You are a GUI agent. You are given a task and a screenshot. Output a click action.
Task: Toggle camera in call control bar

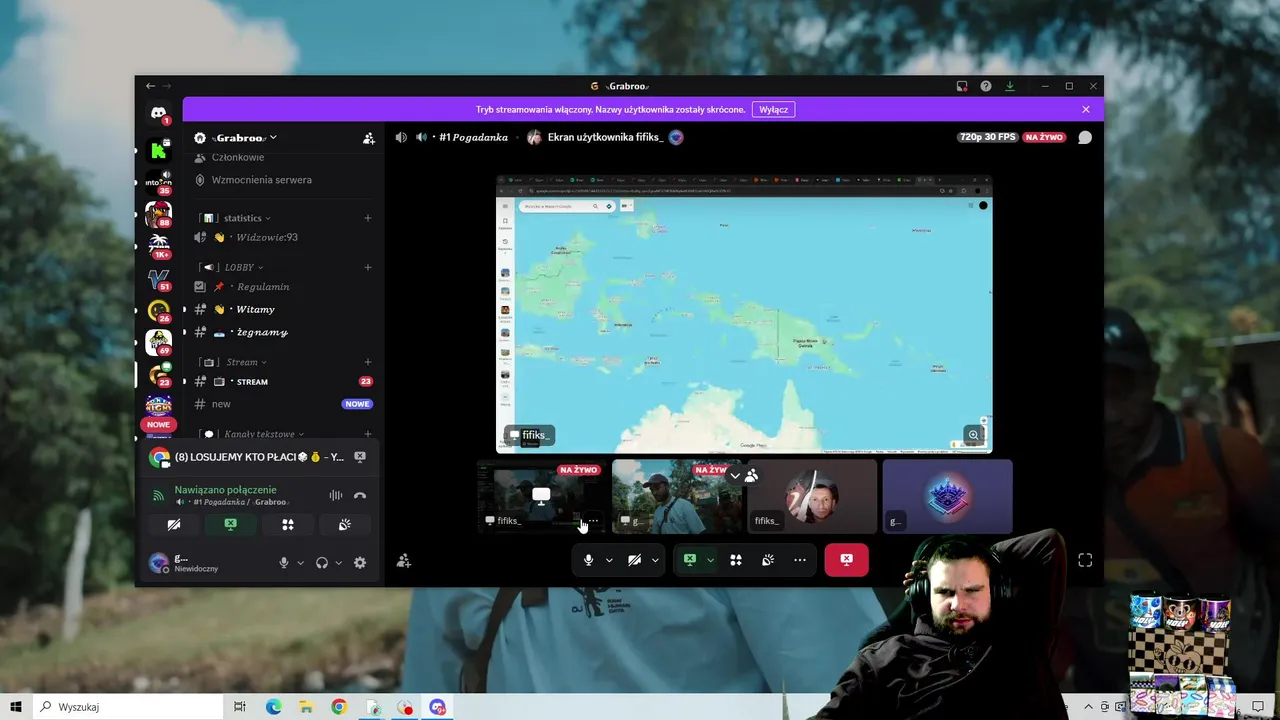pyautogui.click(x=634, y=560)
